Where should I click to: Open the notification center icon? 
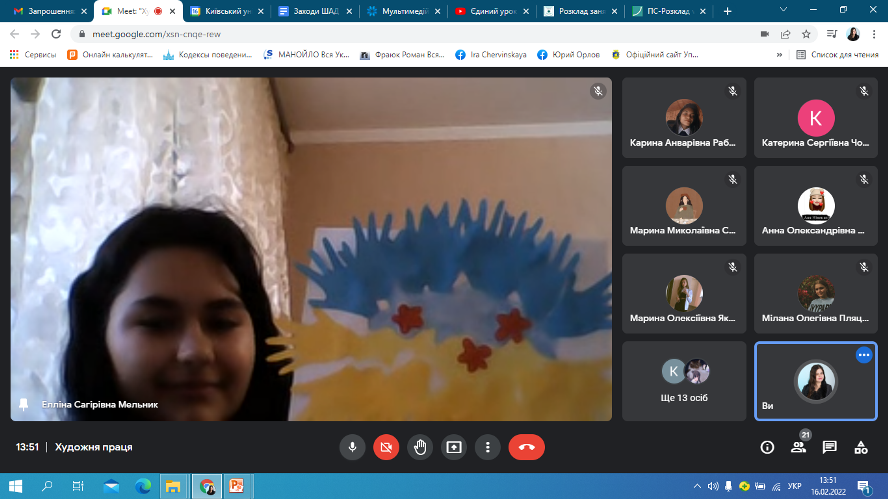point(864,486)
